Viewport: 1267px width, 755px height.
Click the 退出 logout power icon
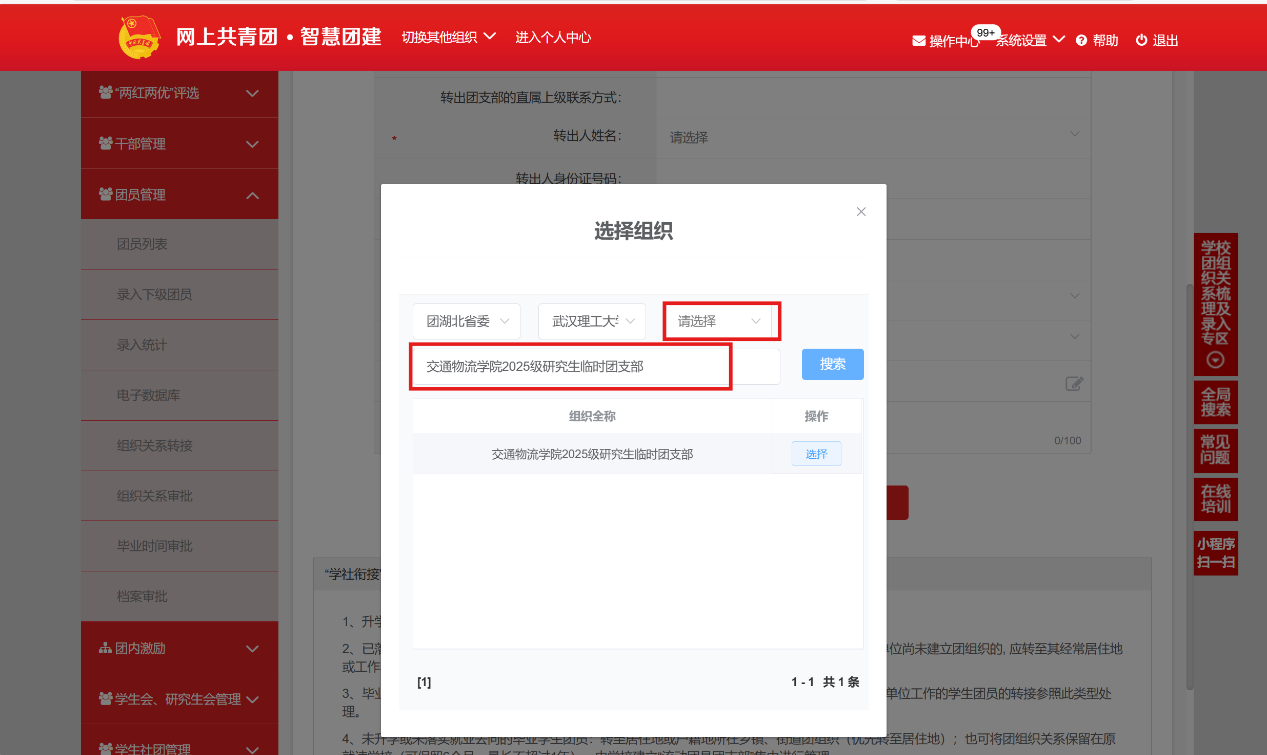pyautogui.click(x=1141, y=41)
